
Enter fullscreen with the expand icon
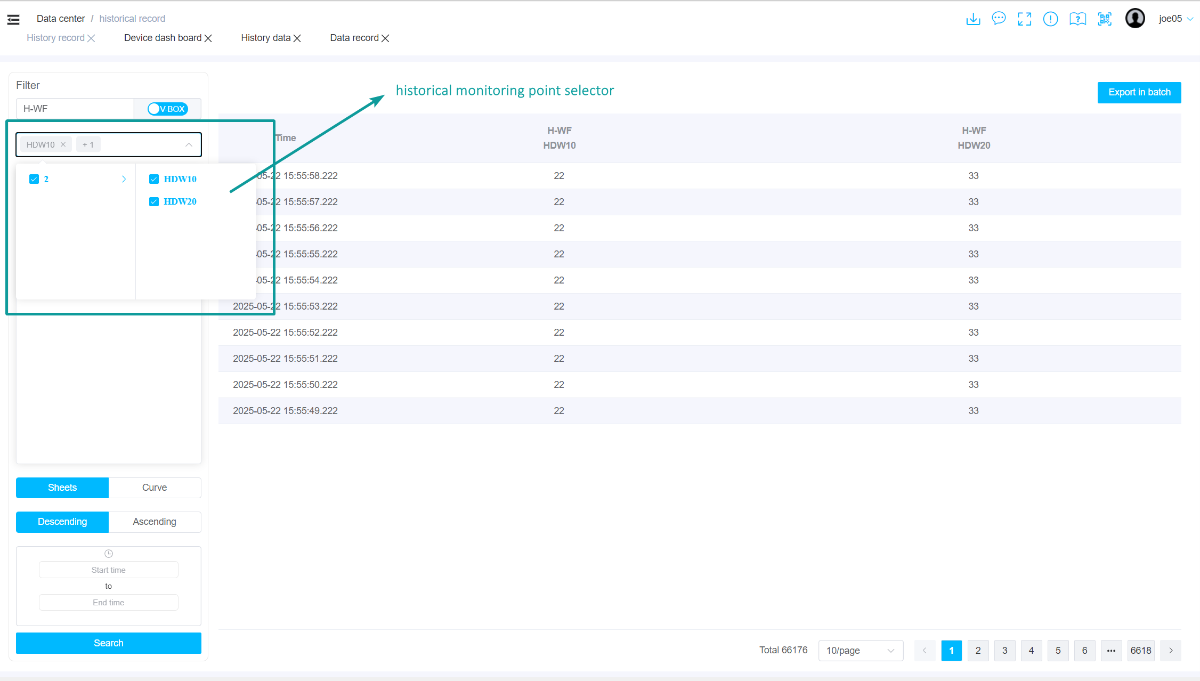click(1024, 19)
